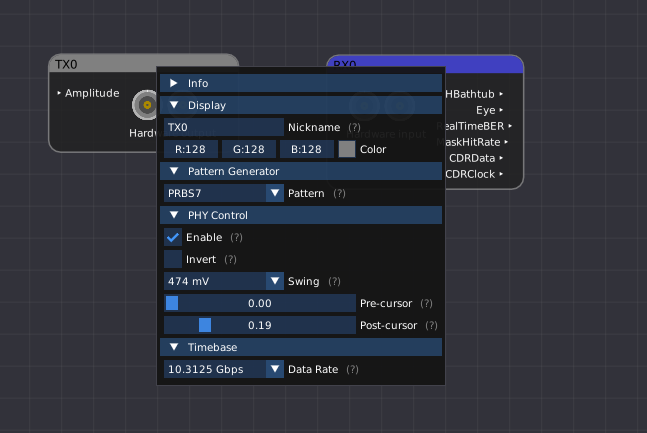647x433 pixels.
Task: Open the 10.3125 Gbps Data Rate dropdown
Action: (x=224, y=369)
